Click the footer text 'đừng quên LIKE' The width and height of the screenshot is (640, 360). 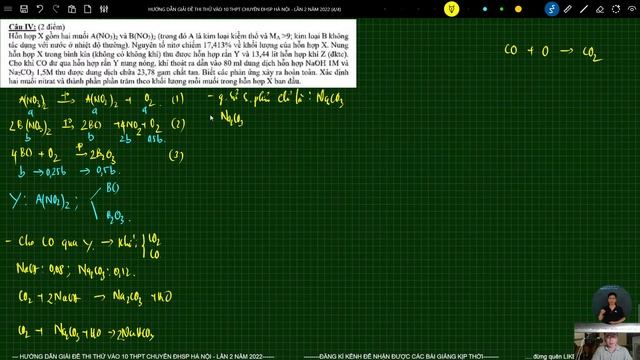553,356
